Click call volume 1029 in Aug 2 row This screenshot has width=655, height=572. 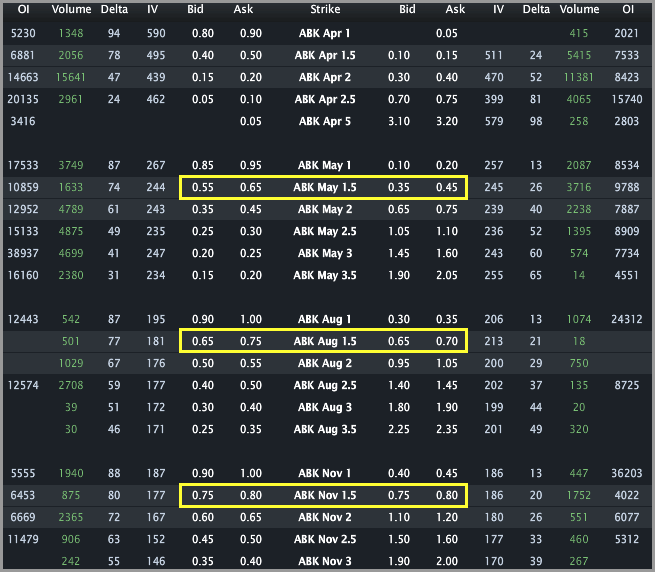click(x=71, y=364)
